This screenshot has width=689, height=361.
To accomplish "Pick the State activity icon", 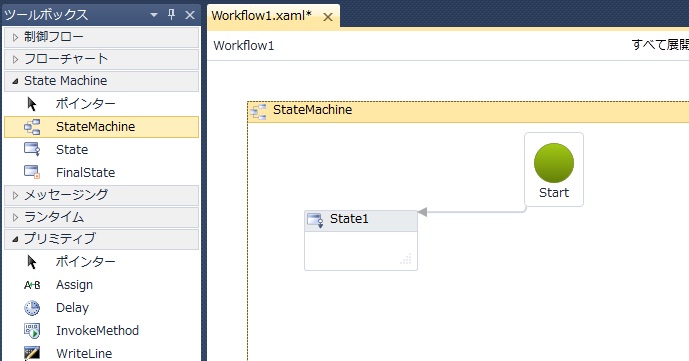I will [x=32, y=149].
